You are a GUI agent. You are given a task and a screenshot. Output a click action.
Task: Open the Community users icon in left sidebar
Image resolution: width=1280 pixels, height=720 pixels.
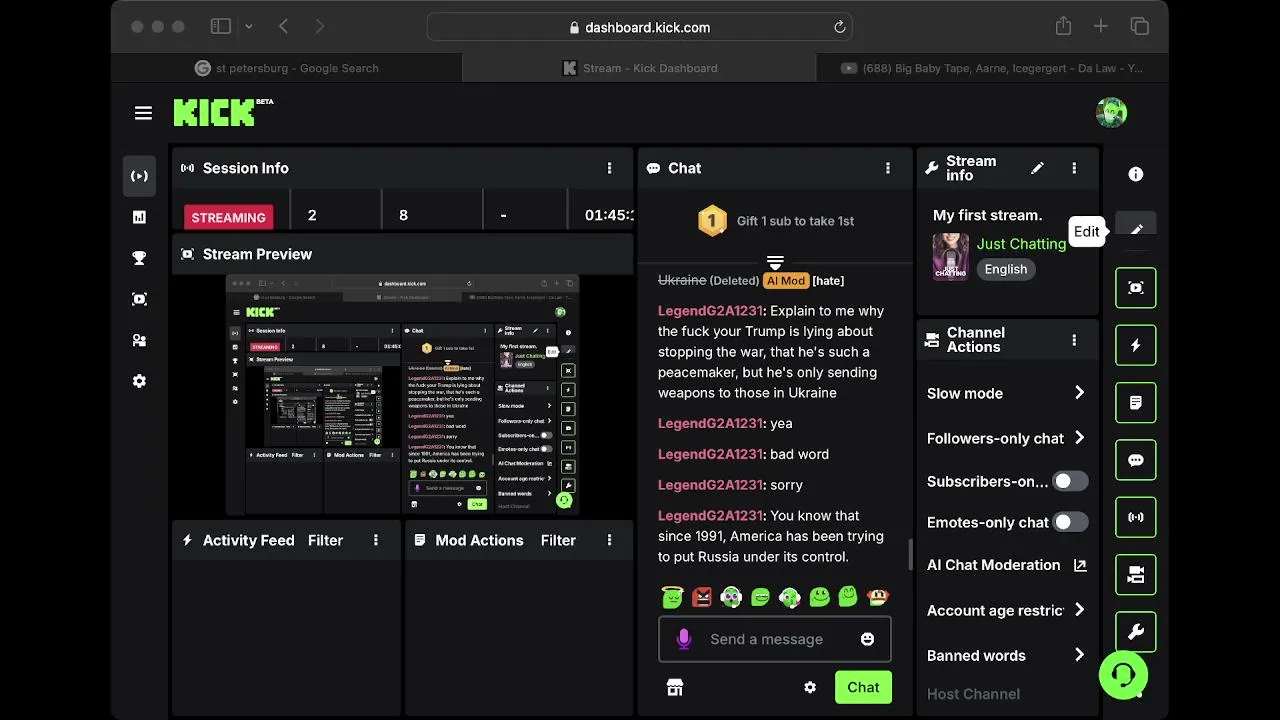pos(139,340)
